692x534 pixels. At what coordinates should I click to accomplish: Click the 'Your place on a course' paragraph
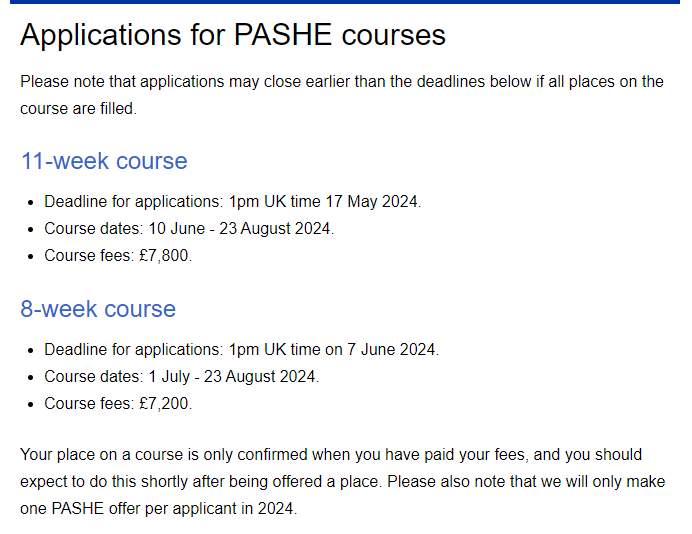point(342,481)
